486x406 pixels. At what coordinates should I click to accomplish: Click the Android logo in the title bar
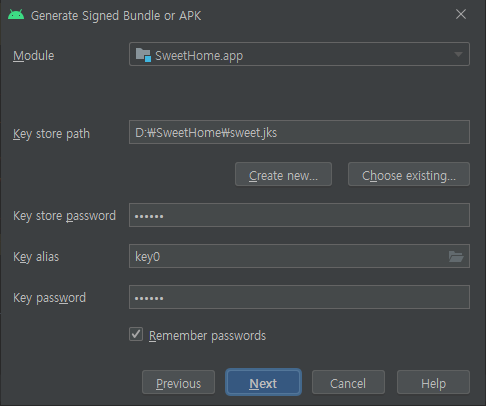[16, 15]
